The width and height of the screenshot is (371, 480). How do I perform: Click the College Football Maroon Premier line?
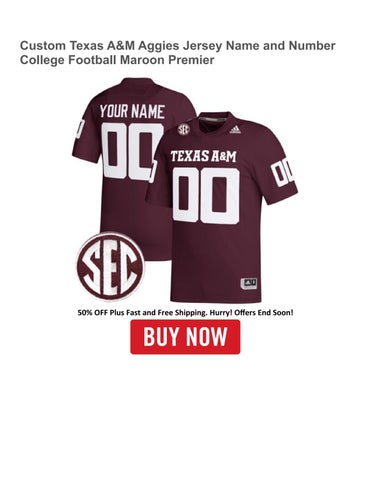coord(117,60)
